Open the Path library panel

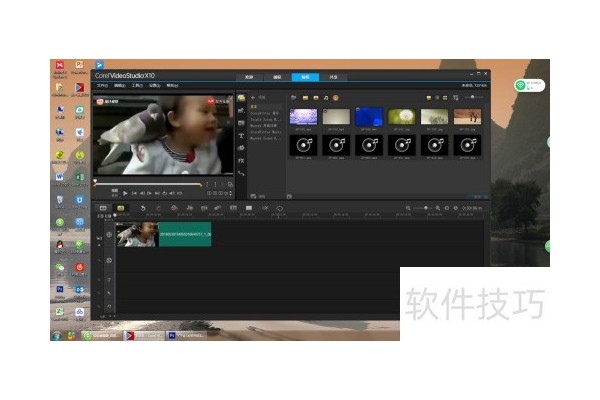click(241, 173)
